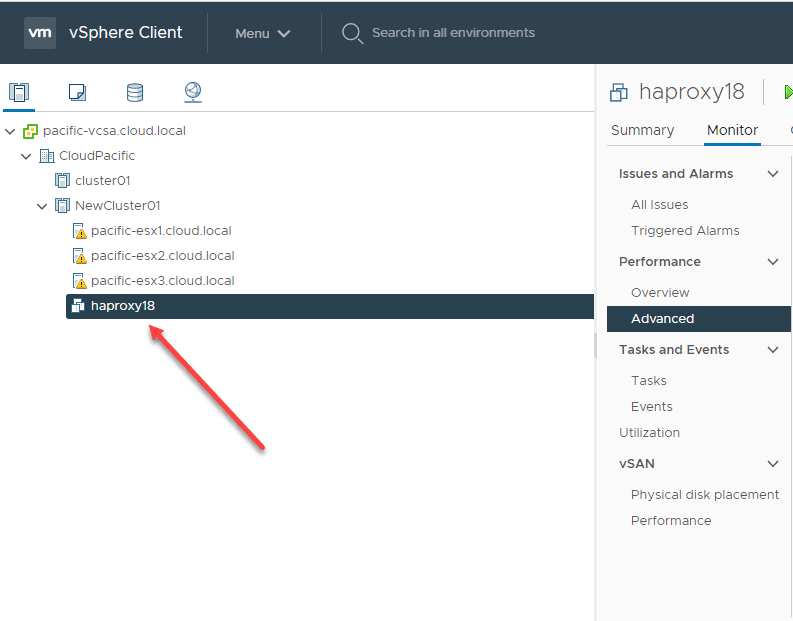Open Utilization
Viewport: 793px width, 621px height.
(649, 433)
